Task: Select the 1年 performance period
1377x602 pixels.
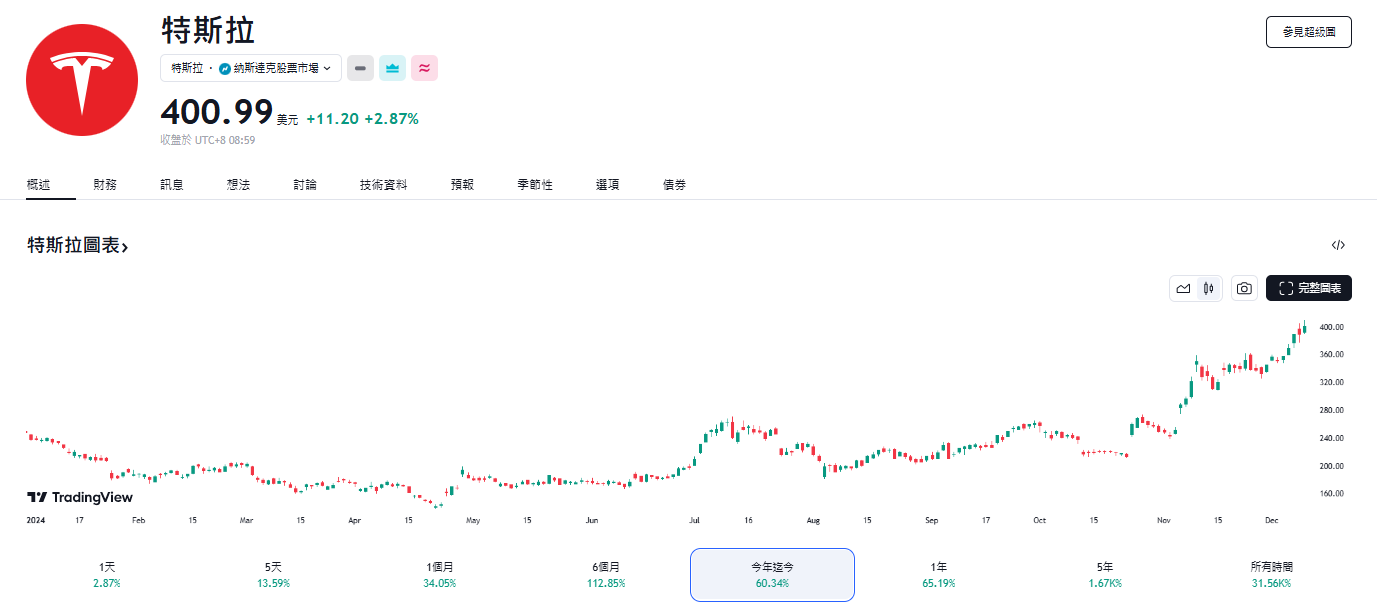Action: tap(938, 574)
